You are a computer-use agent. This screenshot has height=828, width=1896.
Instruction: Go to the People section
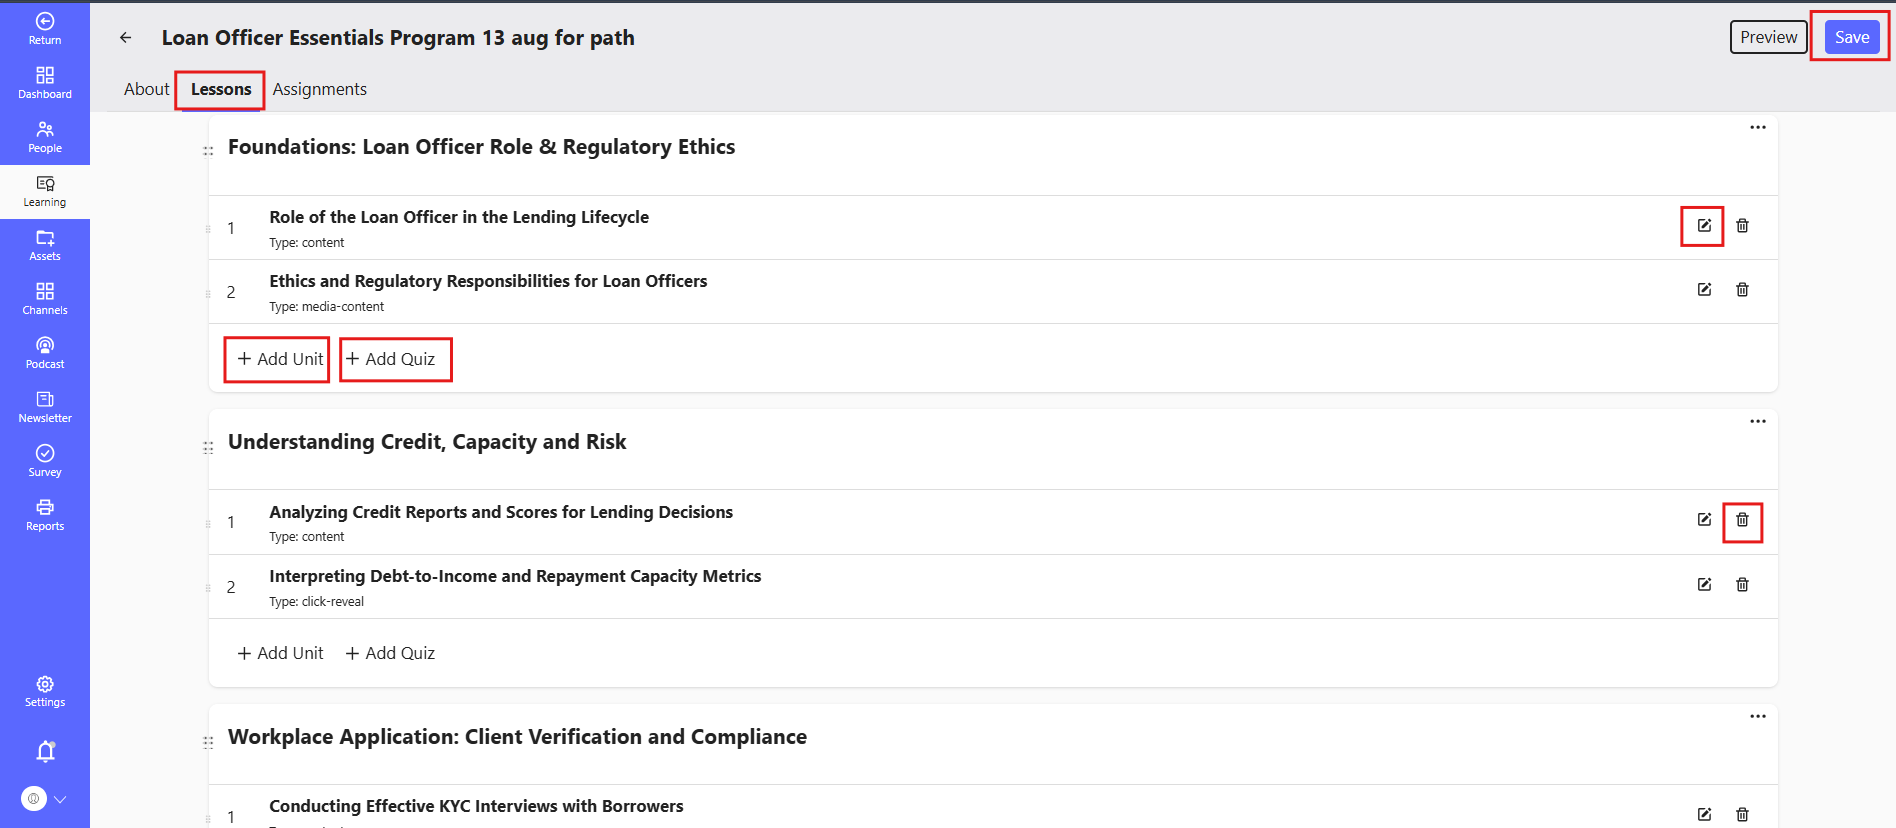[45, 137]
